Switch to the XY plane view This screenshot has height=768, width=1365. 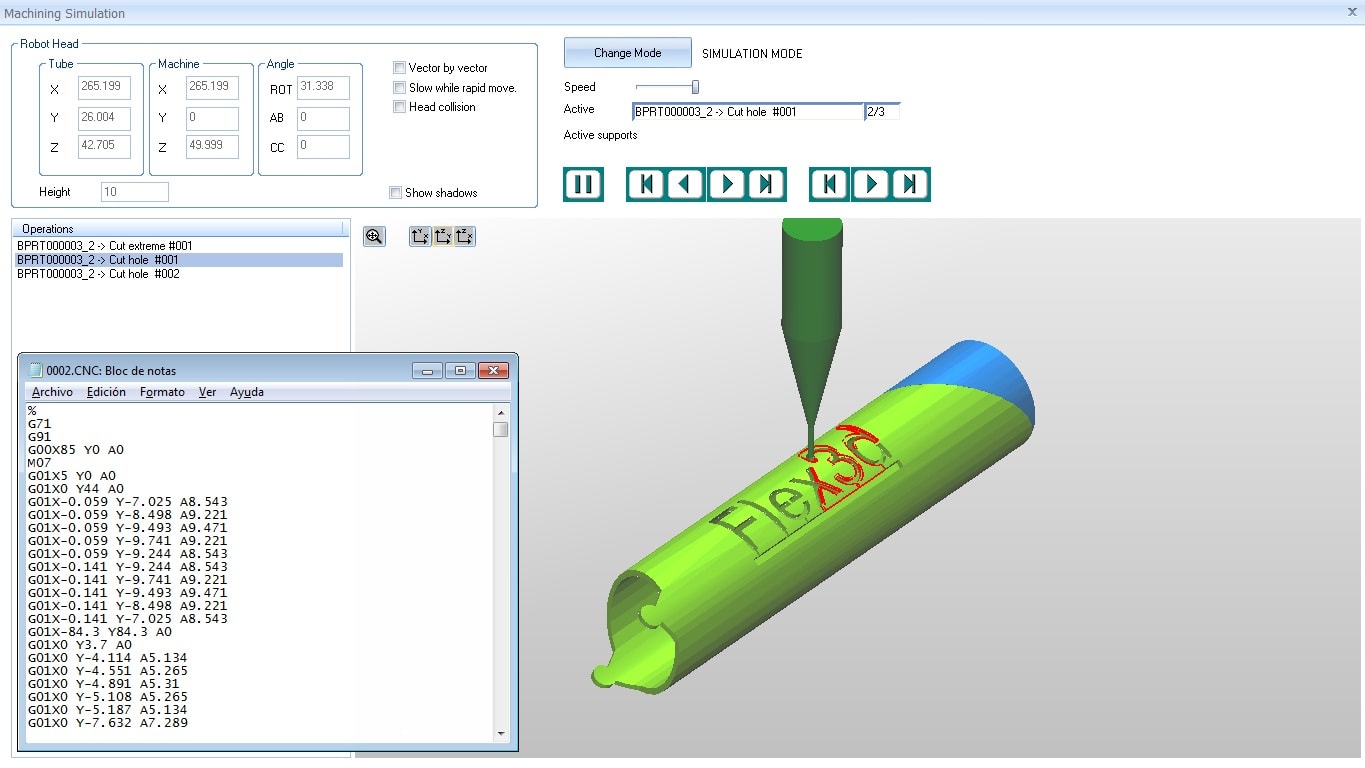[x=420, y=236]
